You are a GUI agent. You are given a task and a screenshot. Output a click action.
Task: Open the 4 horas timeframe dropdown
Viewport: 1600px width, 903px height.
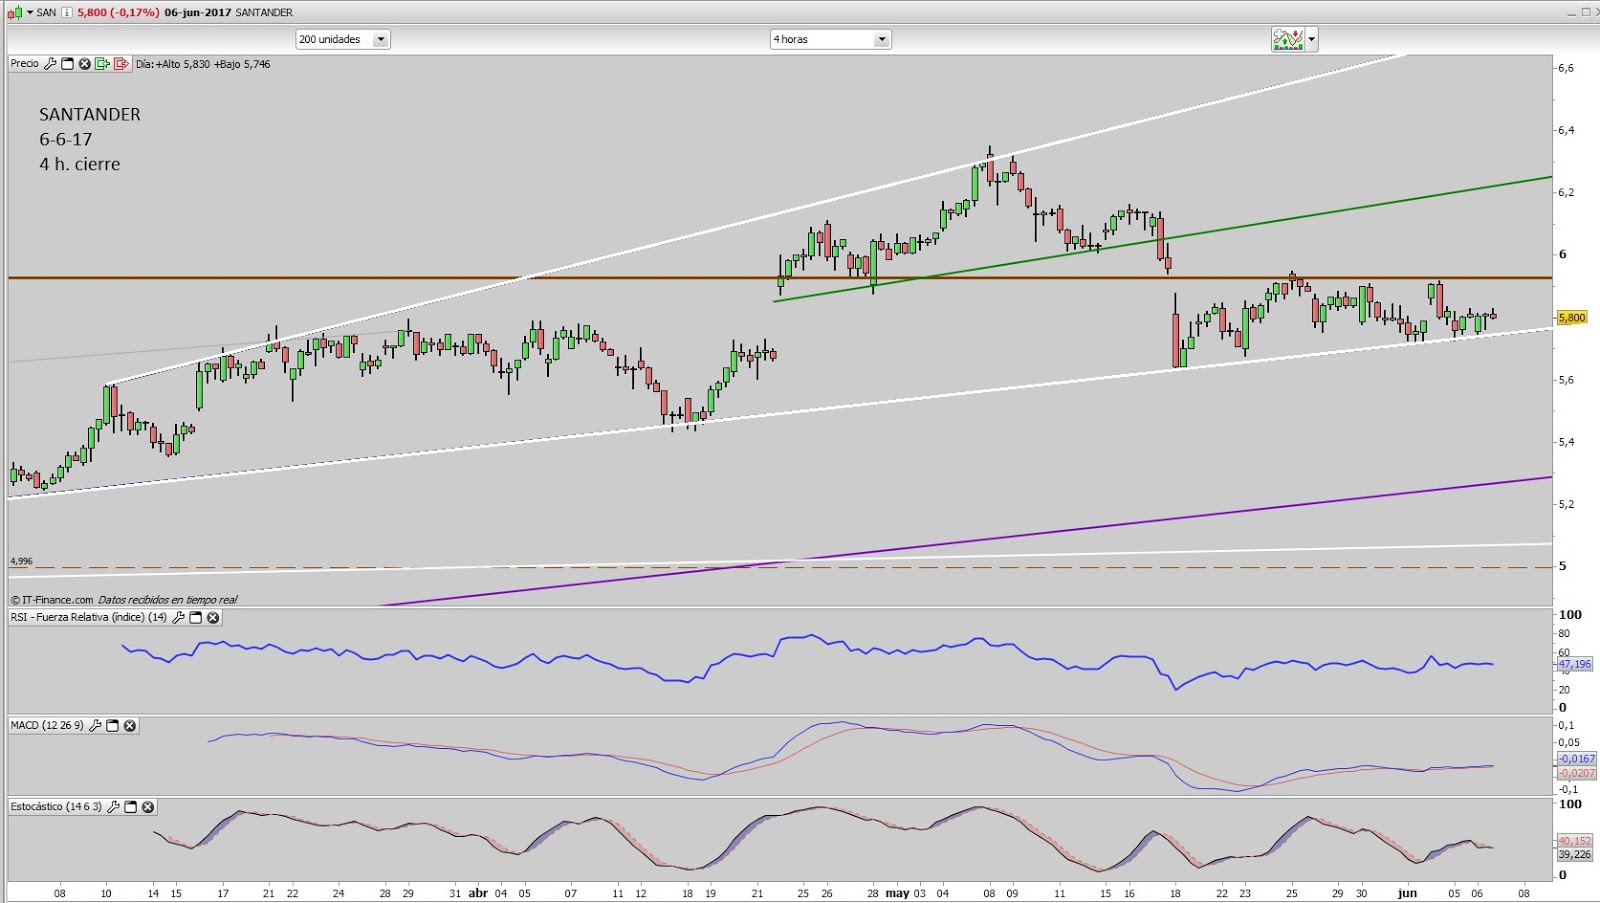click(x=830, y=39)
